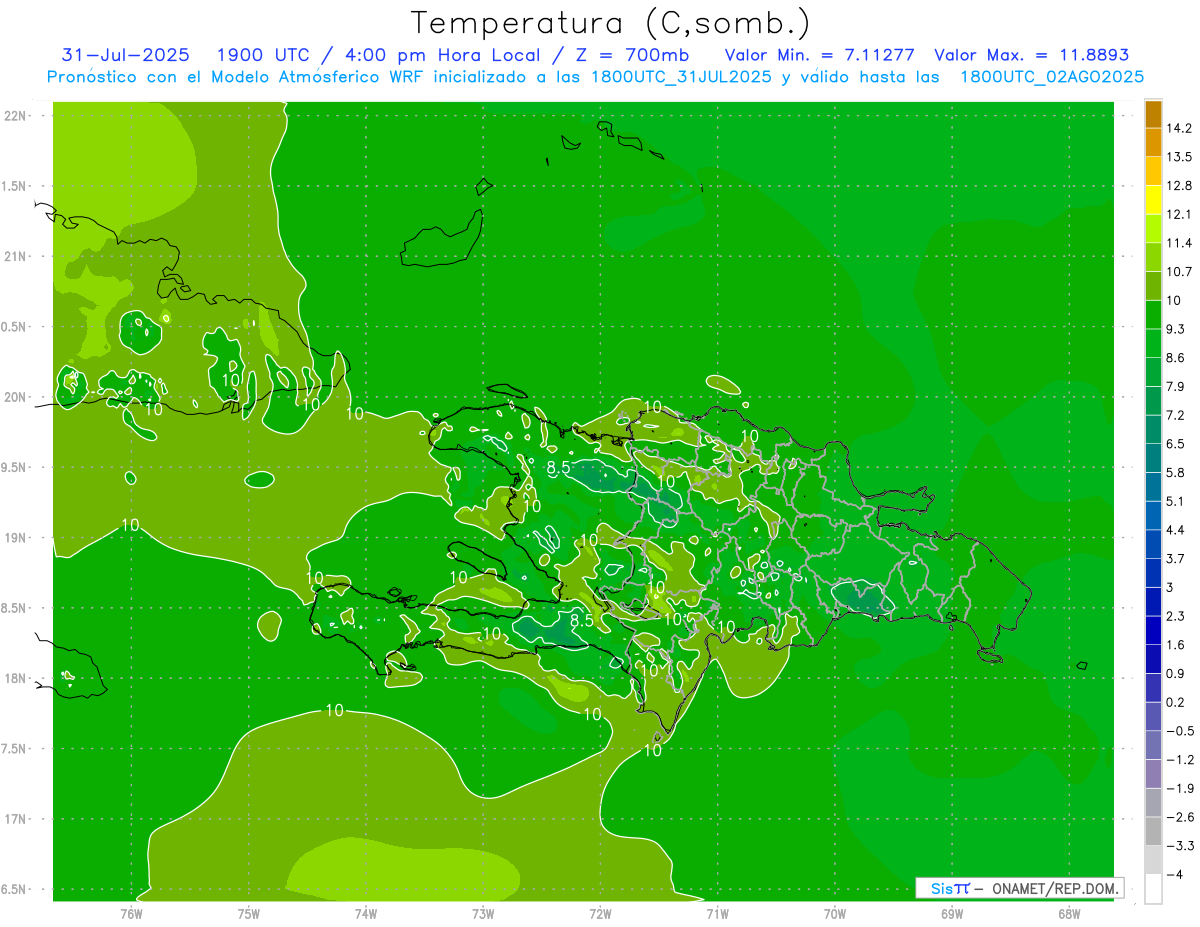This screenshot has width=1200, height=927.
Task: Click the "-3.3" color bar label
Action: (x=1180, y=845)
